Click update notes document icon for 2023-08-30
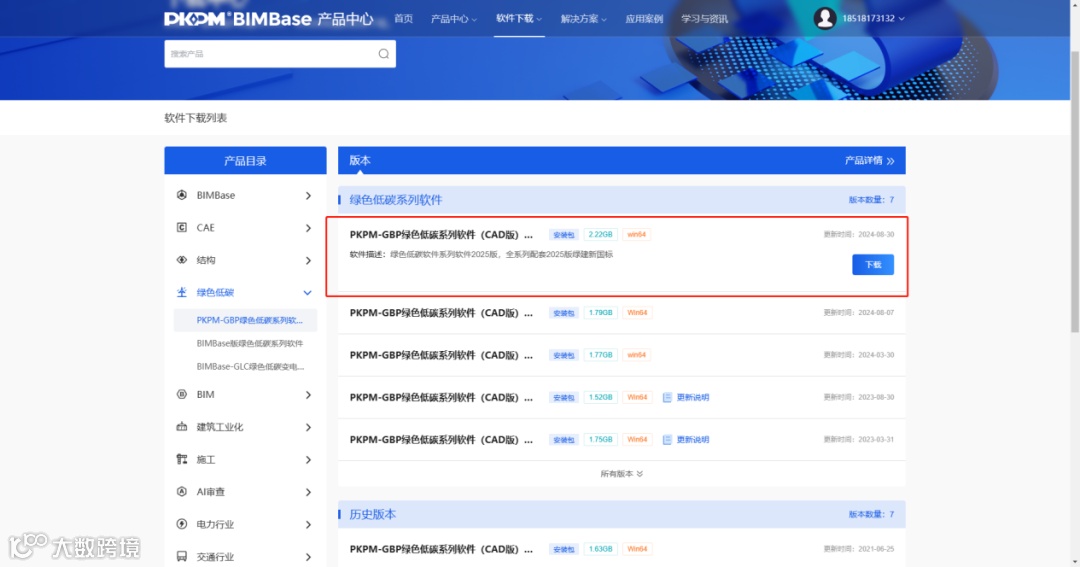 coord(667,398)
